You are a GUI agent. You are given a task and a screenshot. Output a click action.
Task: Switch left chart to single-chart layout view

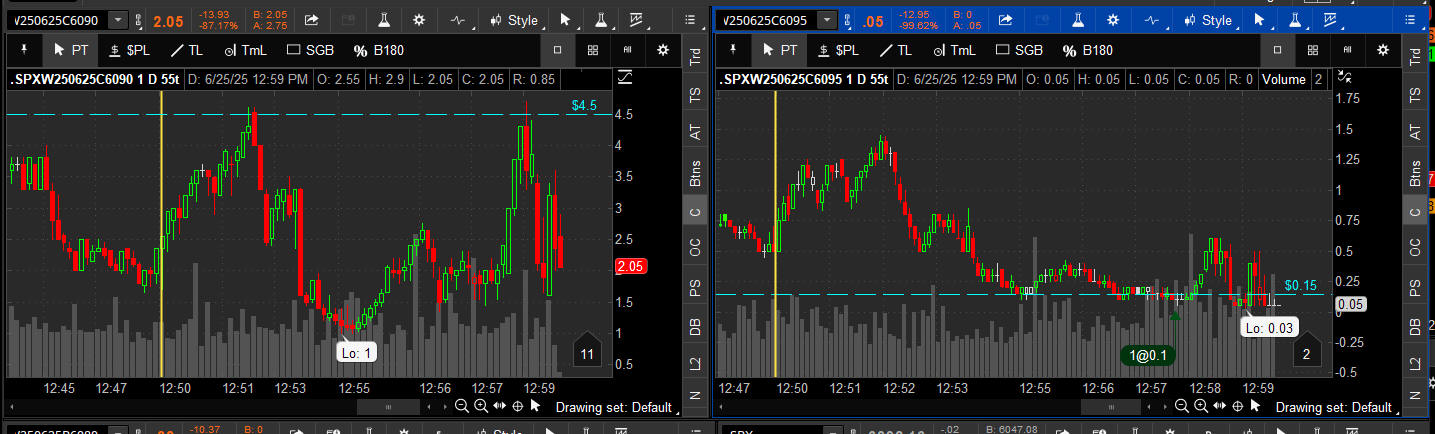click(557, 50)
